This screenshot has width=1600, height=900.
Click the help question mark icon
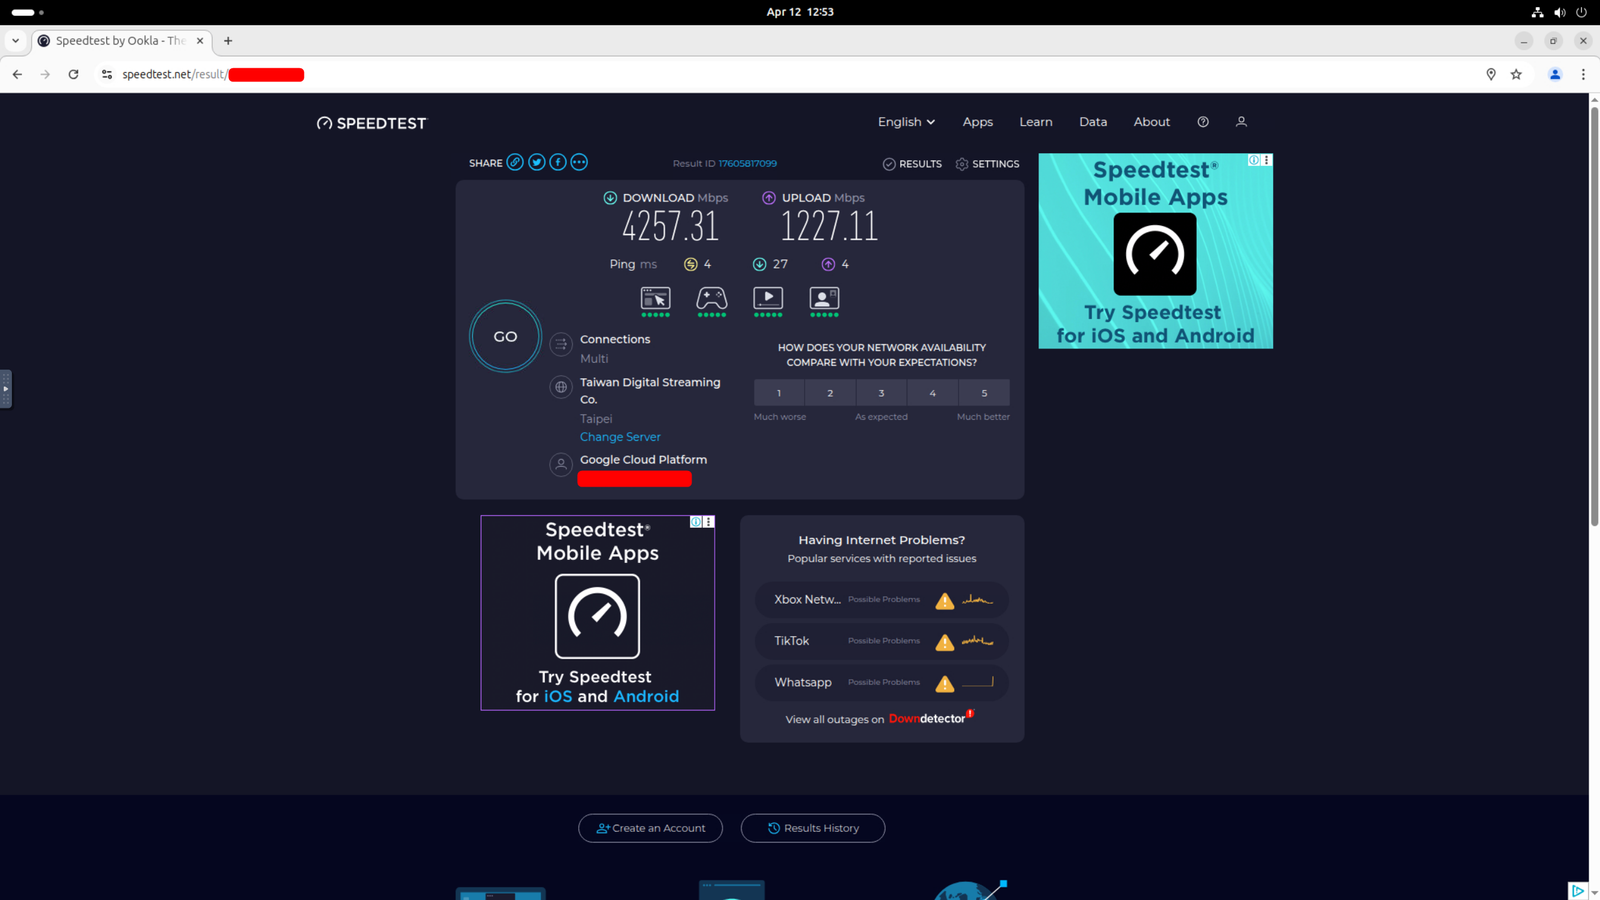tap(1203, 122)
